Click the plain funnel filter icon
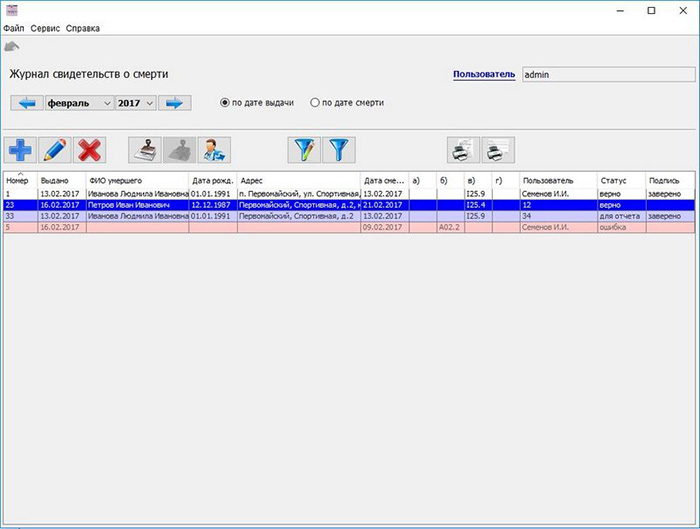The image size is (700, 529). (x=340, y=150)
